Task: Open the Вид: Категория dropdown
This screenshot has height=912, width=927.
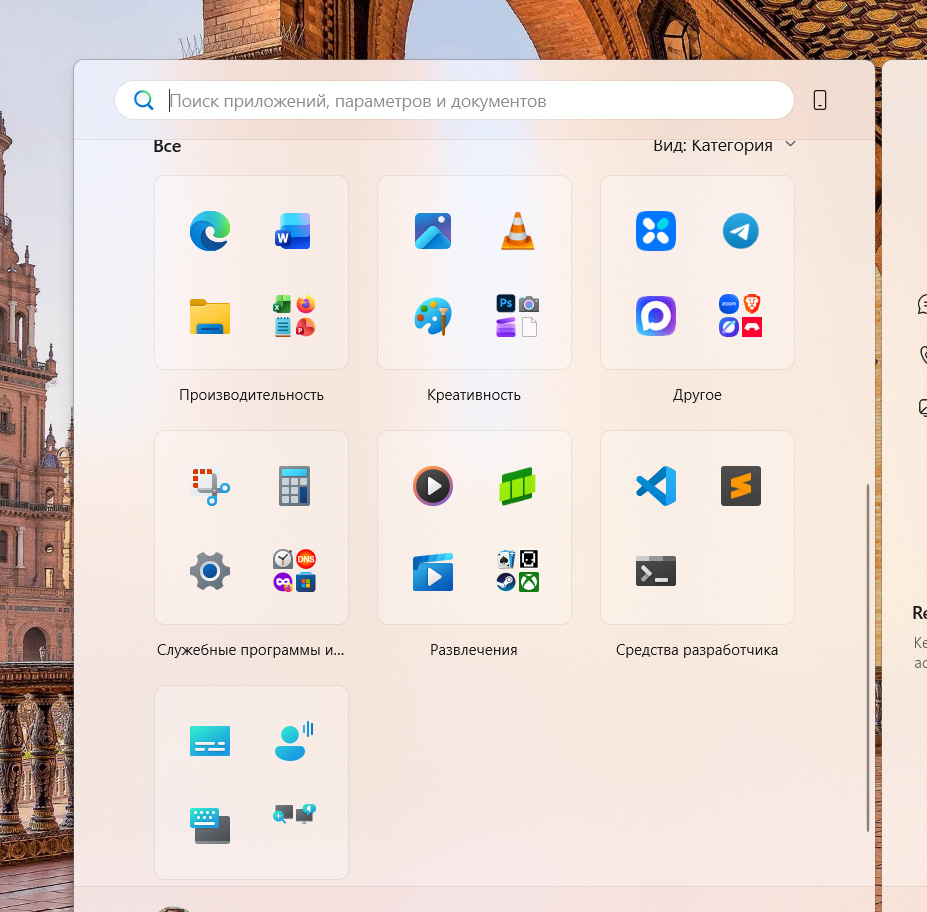Action: (724, 145)
